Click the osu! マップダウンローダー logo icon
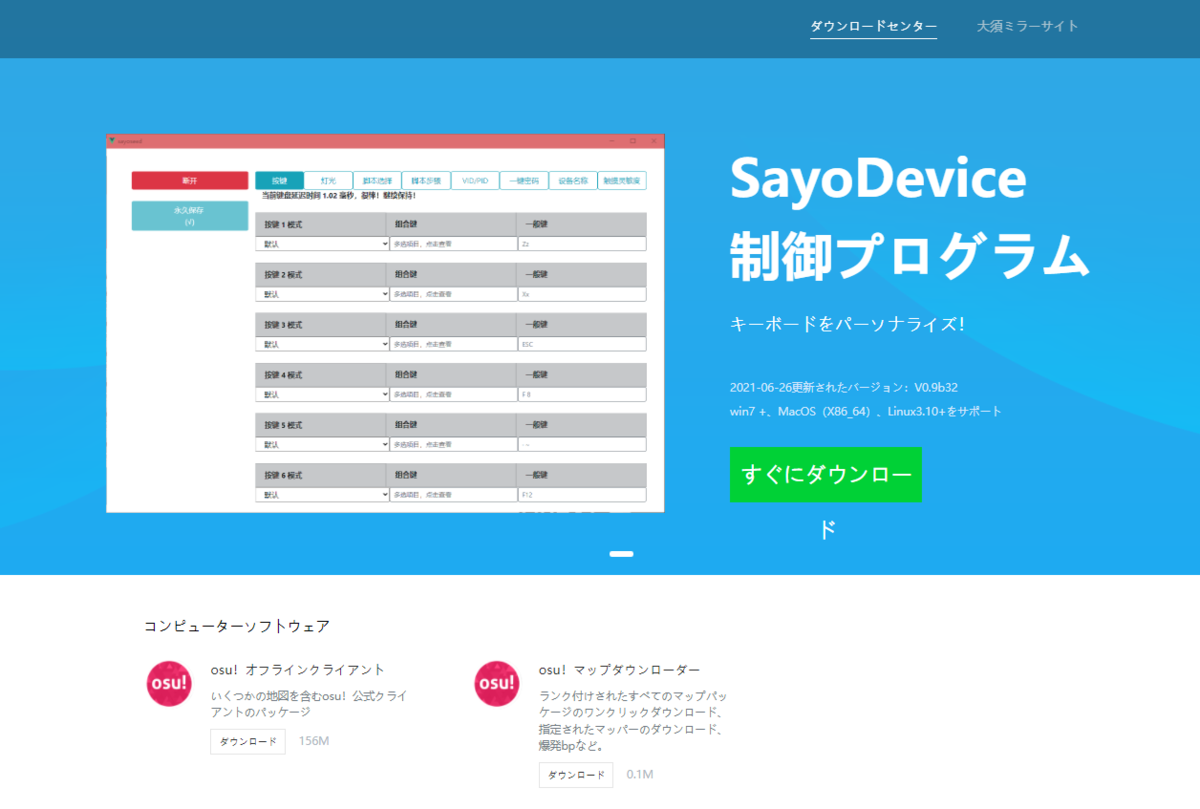Image resolution: width=1200 pixels, height=809 pixels. coord(497,683)
